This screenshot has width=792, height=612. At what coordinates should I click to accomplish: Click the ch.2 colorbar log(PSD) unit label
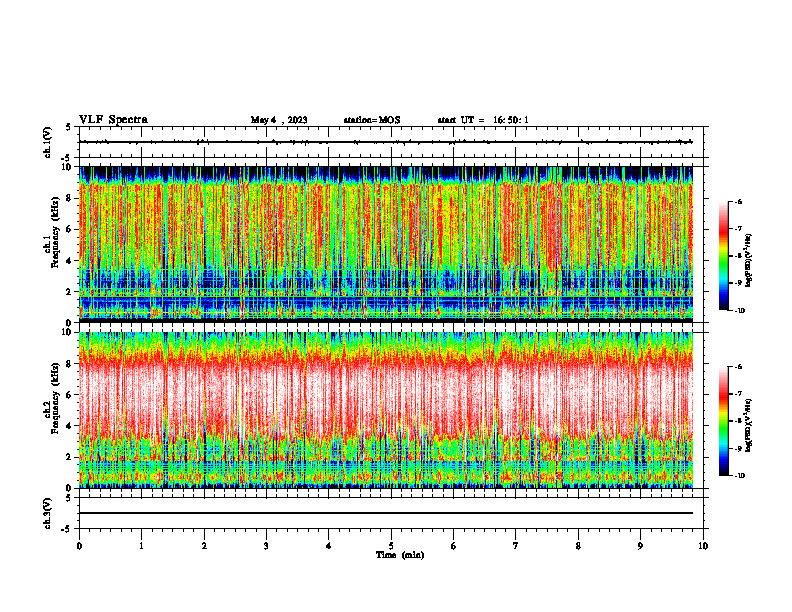748,425
